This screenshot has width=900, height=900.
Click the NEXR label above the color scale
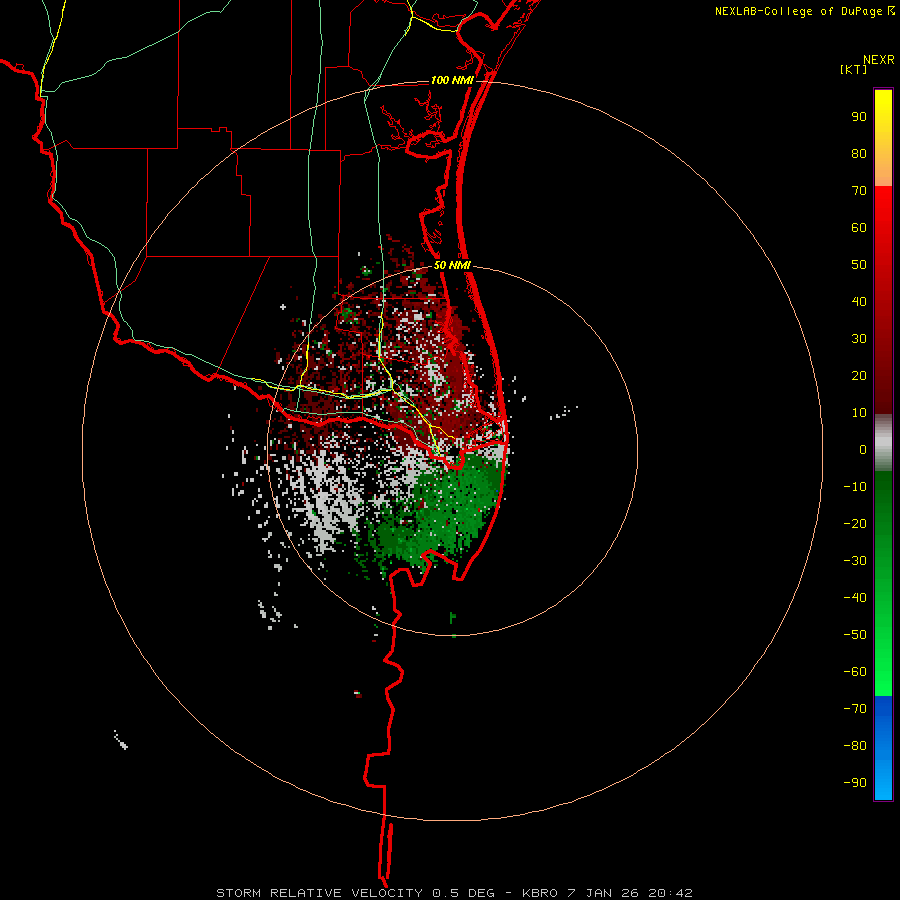(879, 60)
